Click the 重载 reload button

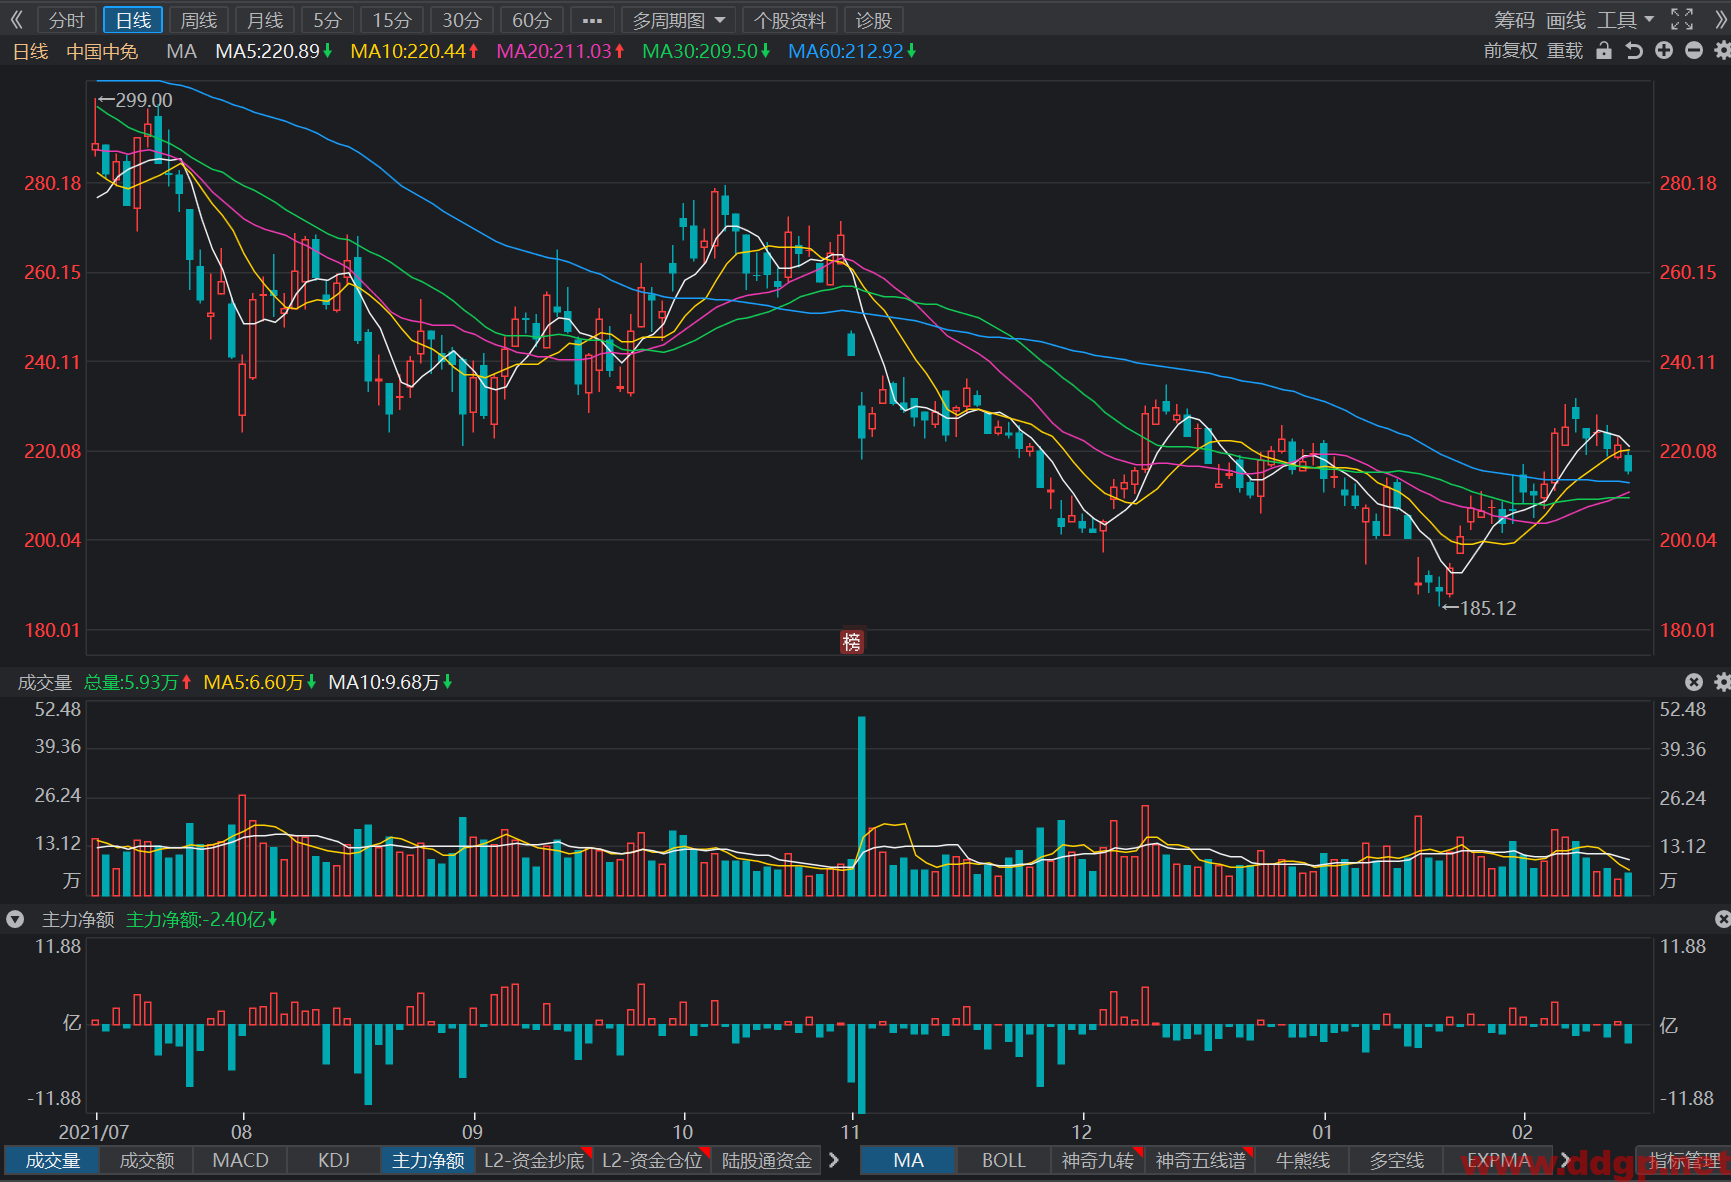(x=1565, y=51)
